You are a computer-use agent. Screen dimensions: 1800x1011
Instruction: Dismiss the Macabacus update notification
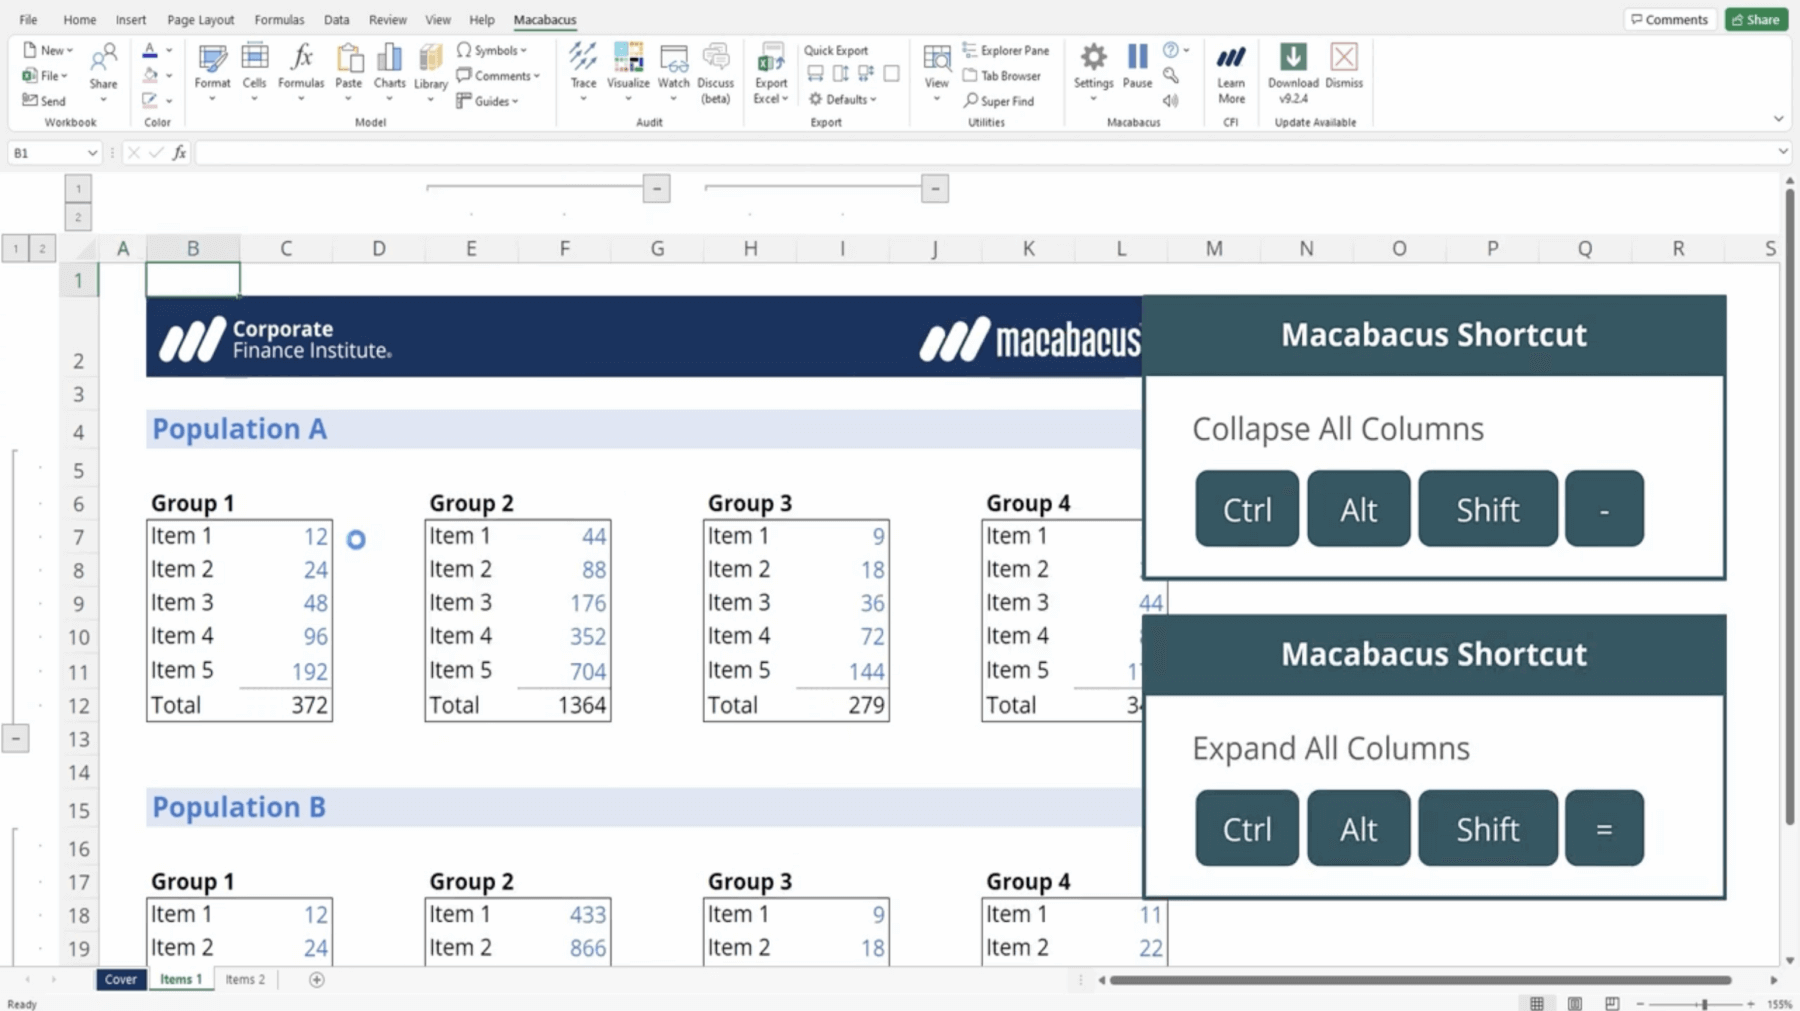[1344, 70]
